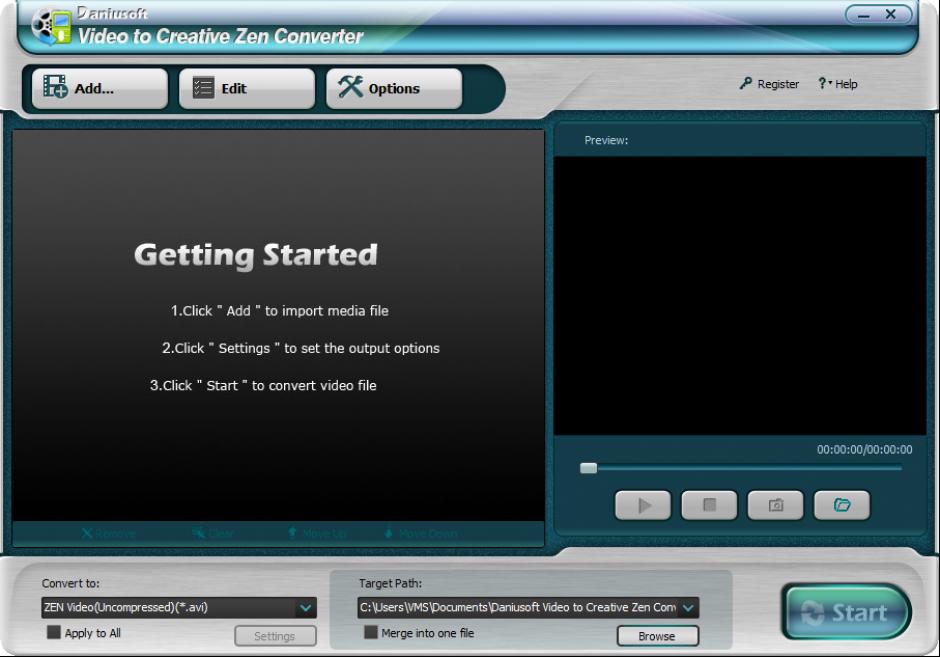Click the '2.Click Settings to set the output options' line
Viewport: 940px width, 657px height.
coord(301,348)
